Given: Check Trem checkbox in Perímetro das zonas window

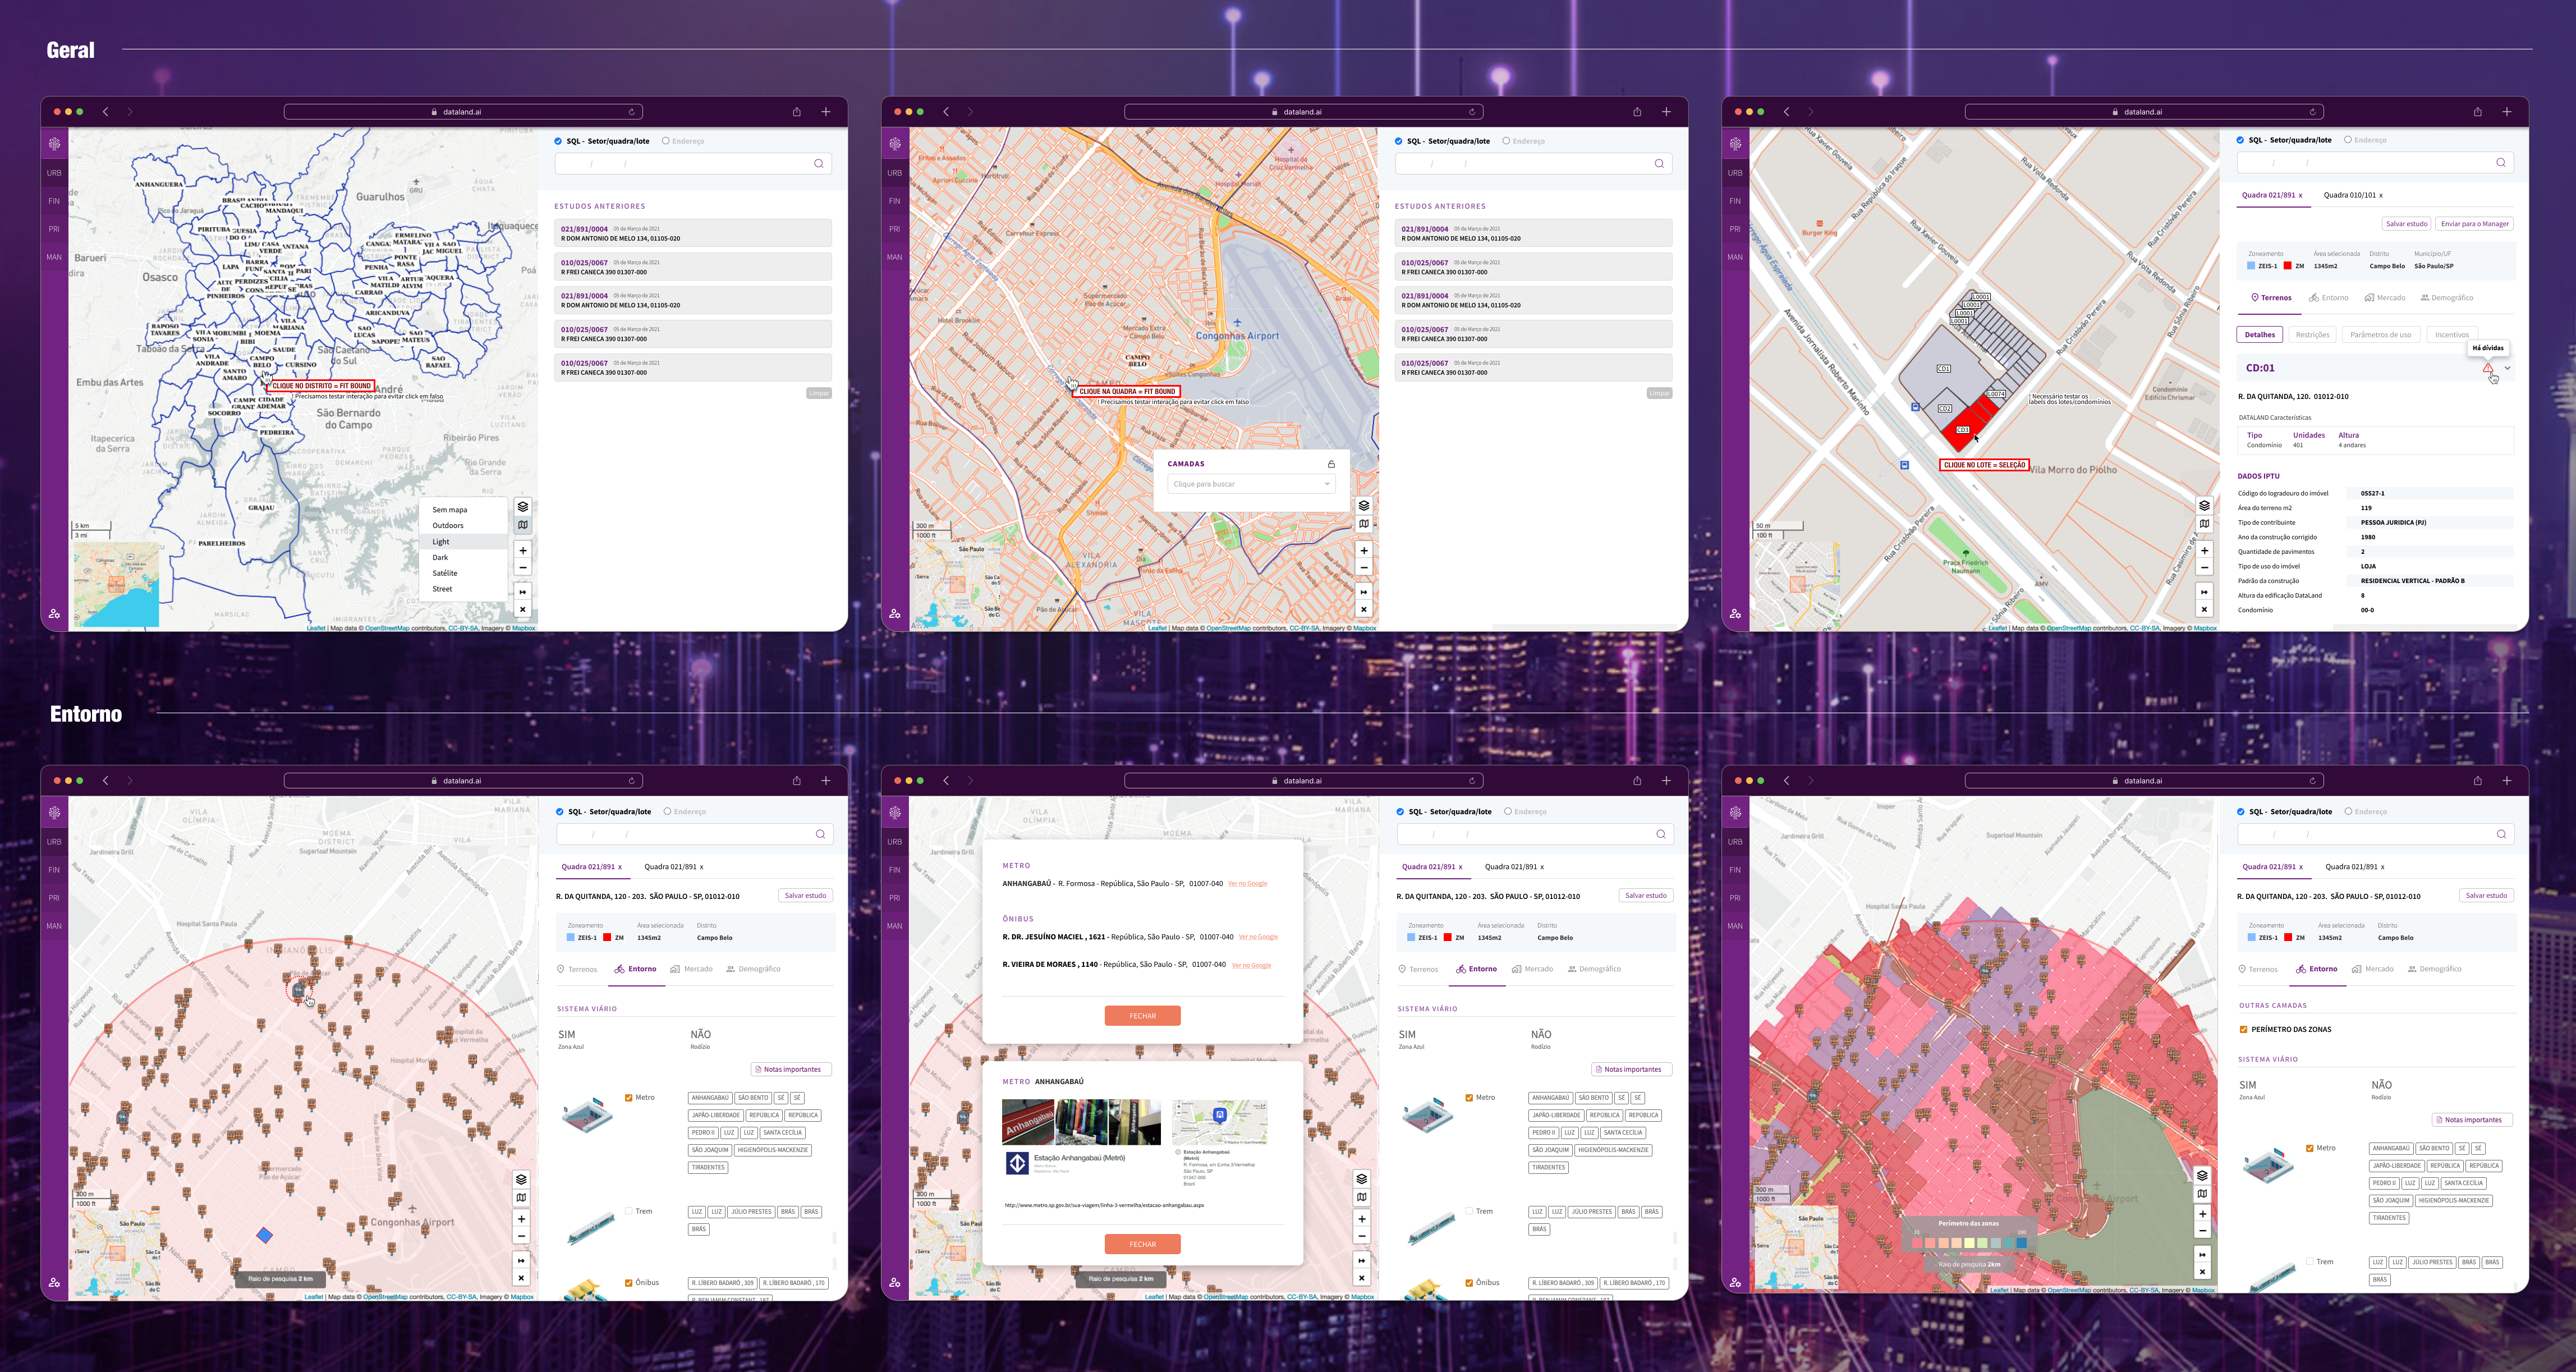Looking at the screenshot, I should point(2309,1262).
